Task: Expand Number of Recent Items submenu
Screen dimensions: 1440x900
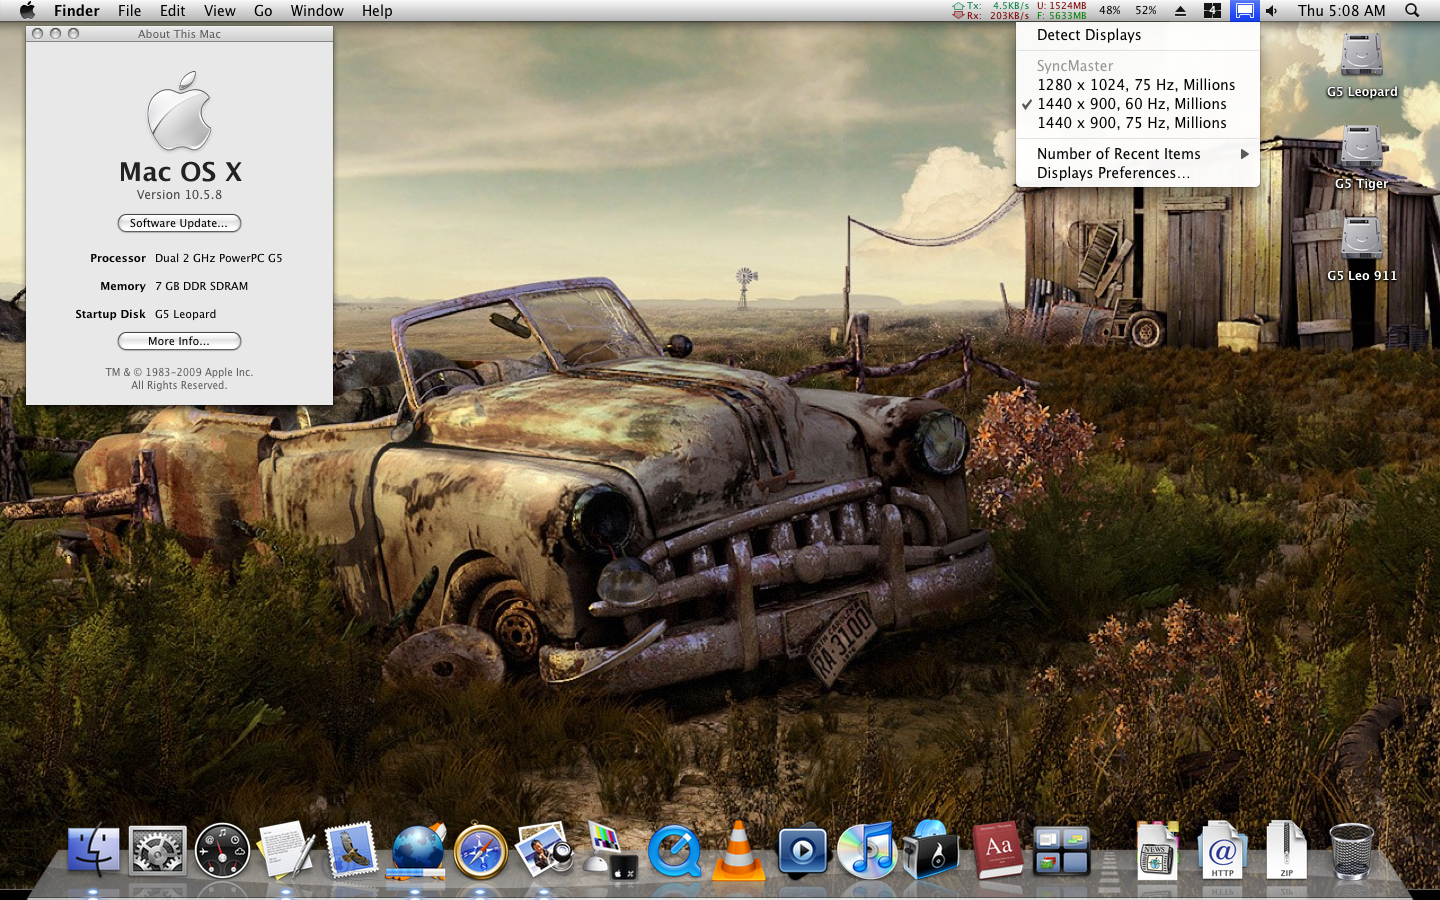Action: tap(1137, 154)
